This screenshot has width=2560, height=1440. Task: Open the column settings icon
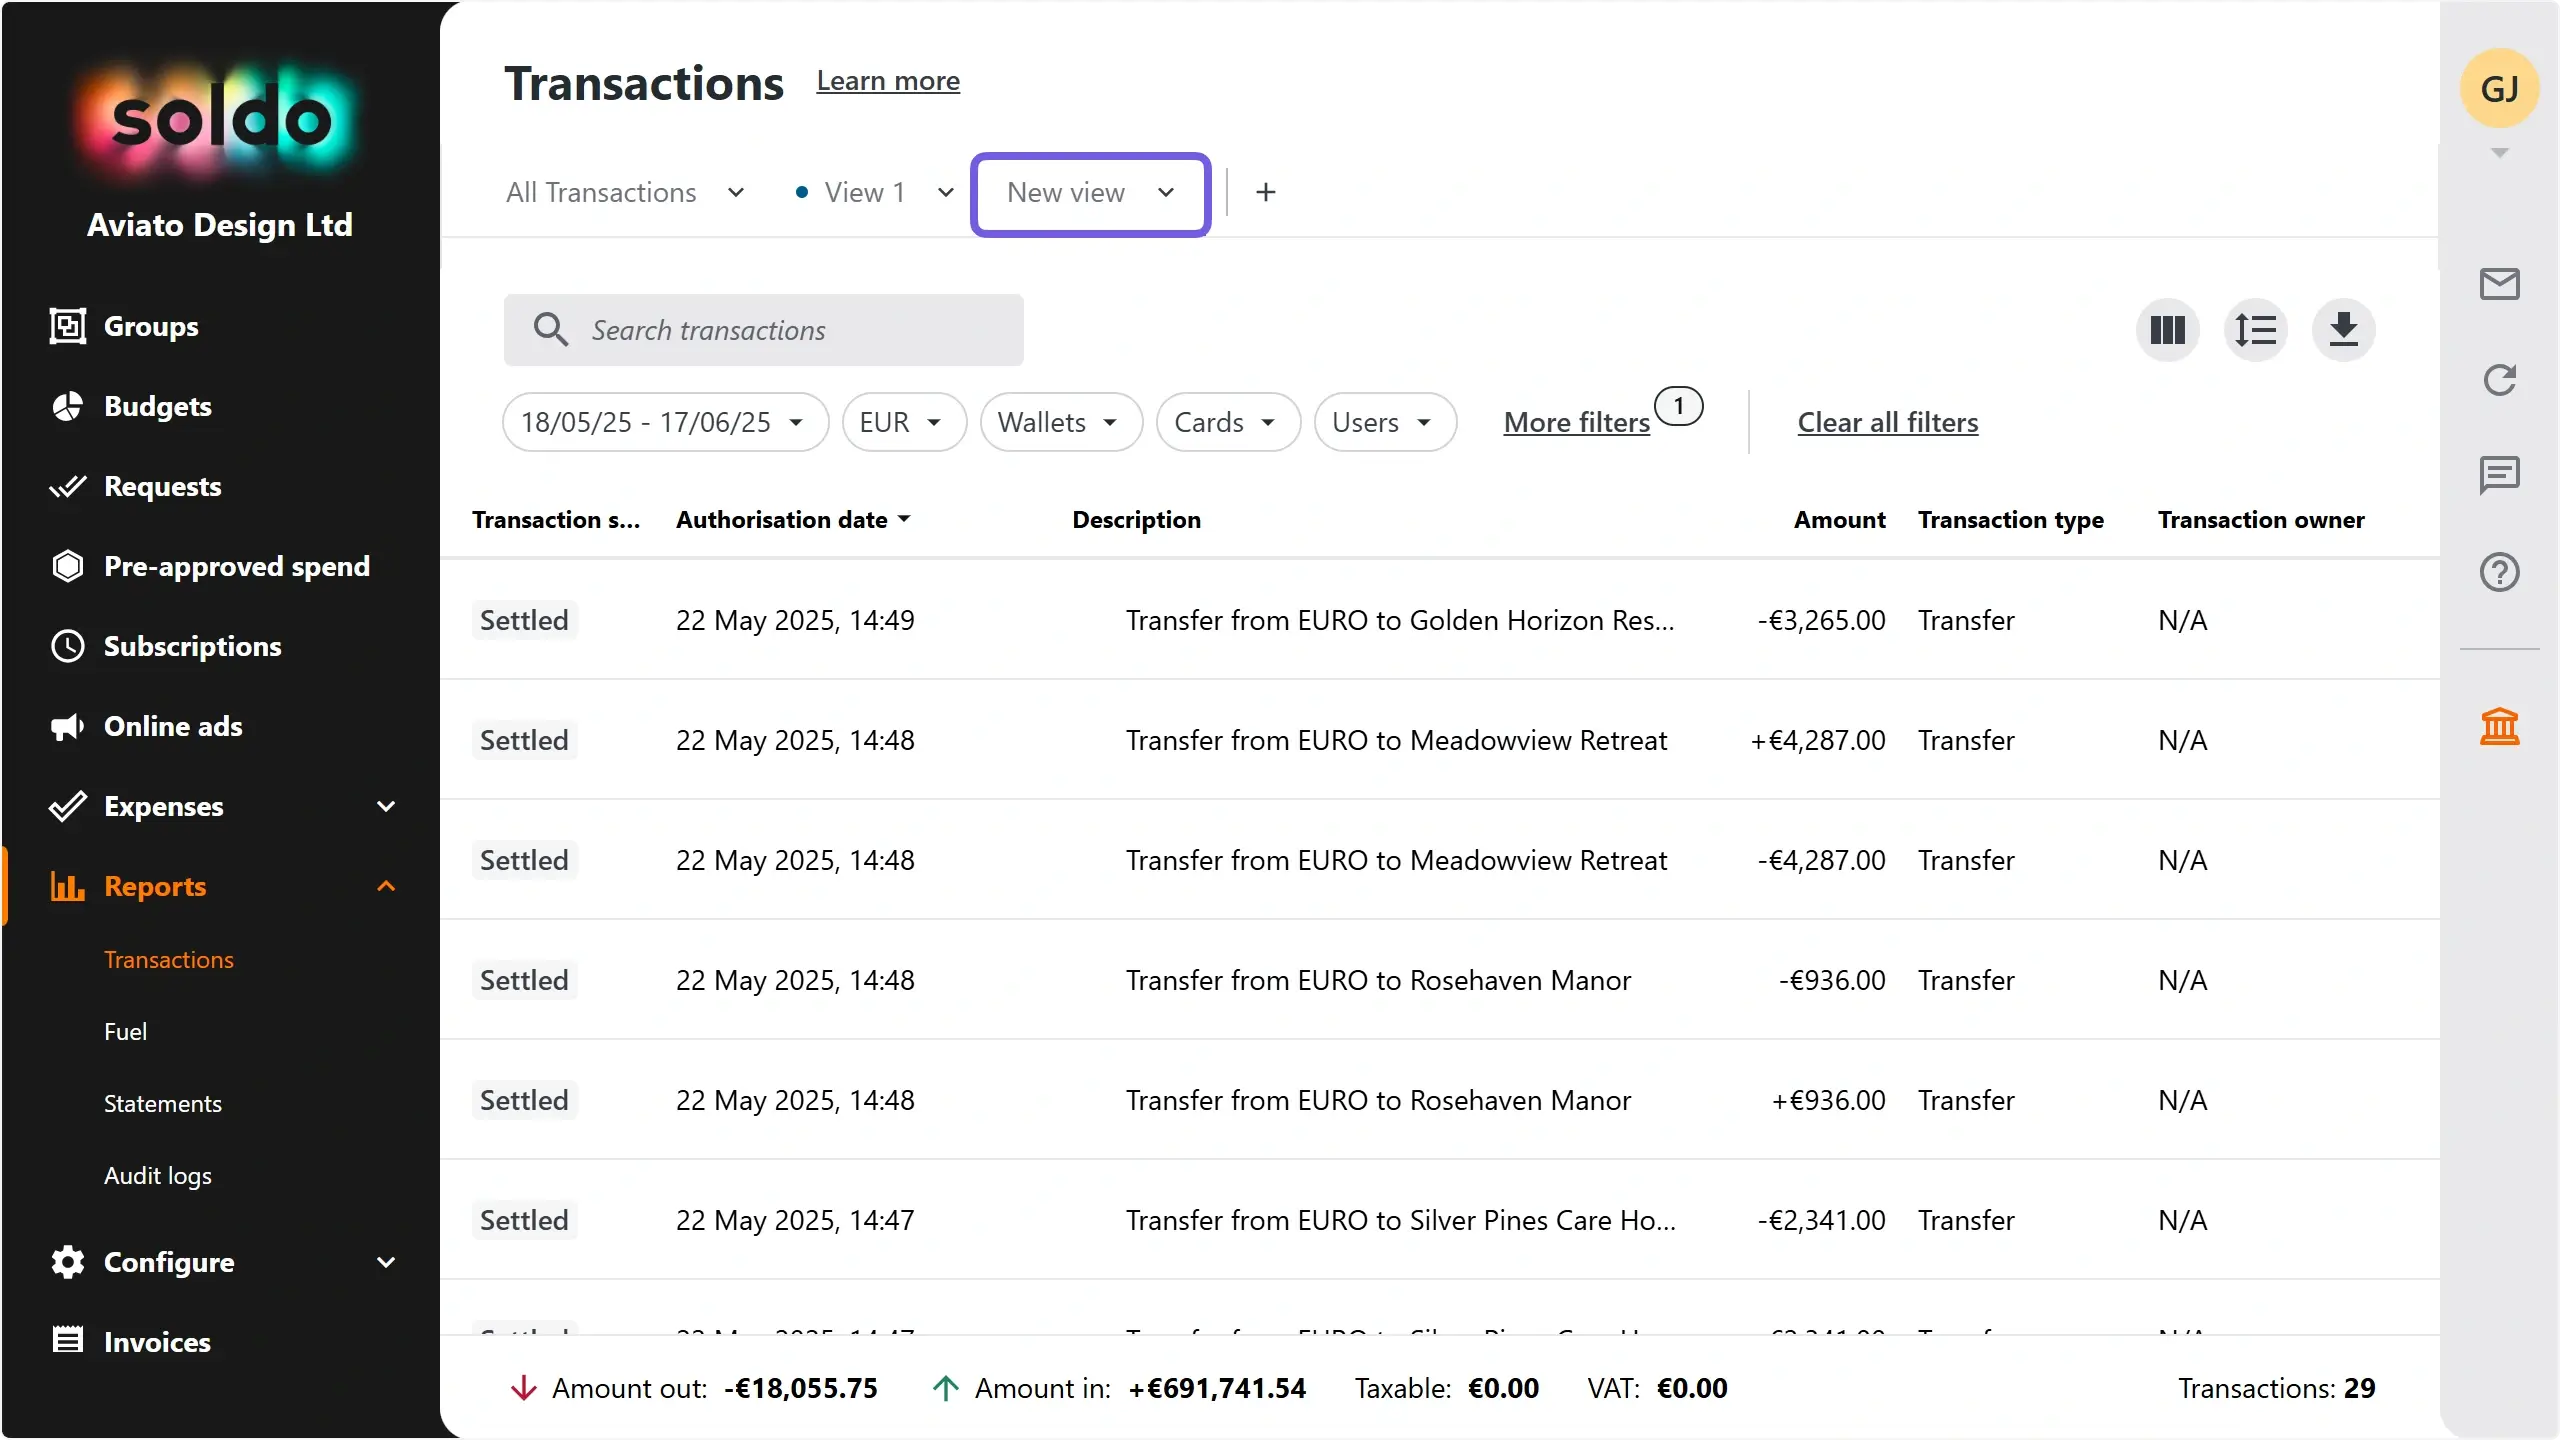click(2167, 330)
